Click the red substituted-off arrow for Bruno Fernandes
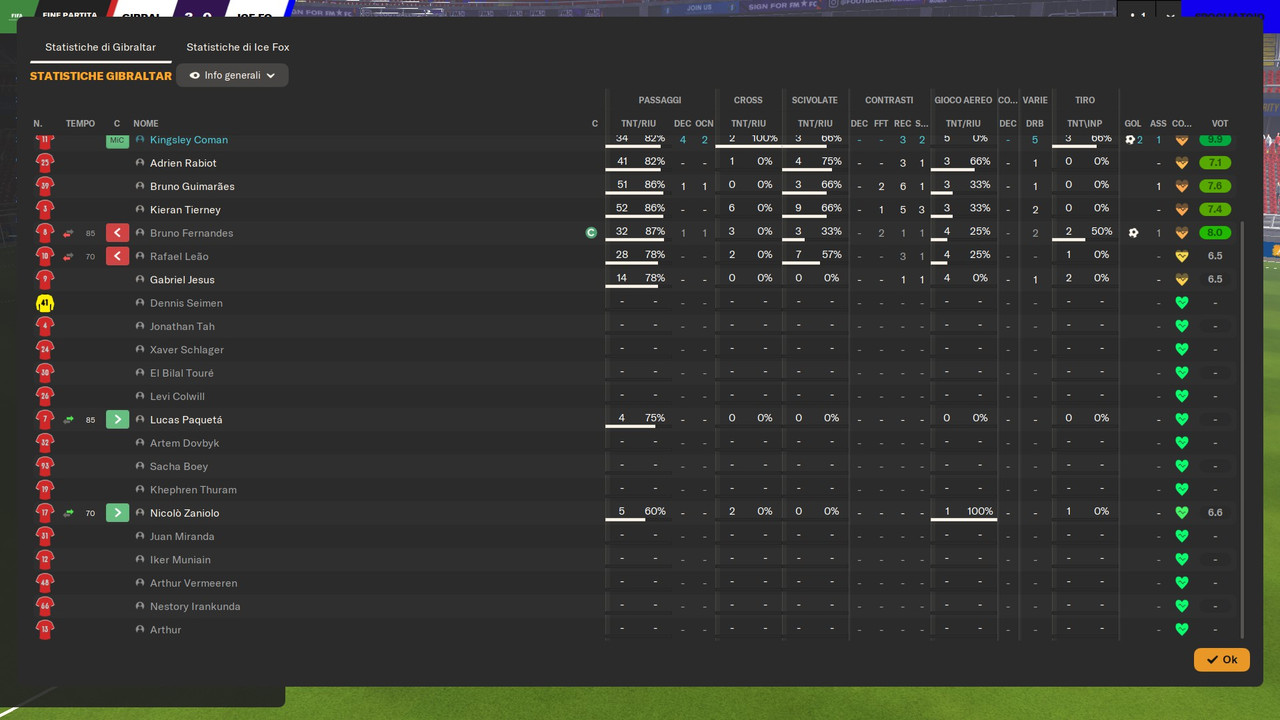 pos(117,233)
